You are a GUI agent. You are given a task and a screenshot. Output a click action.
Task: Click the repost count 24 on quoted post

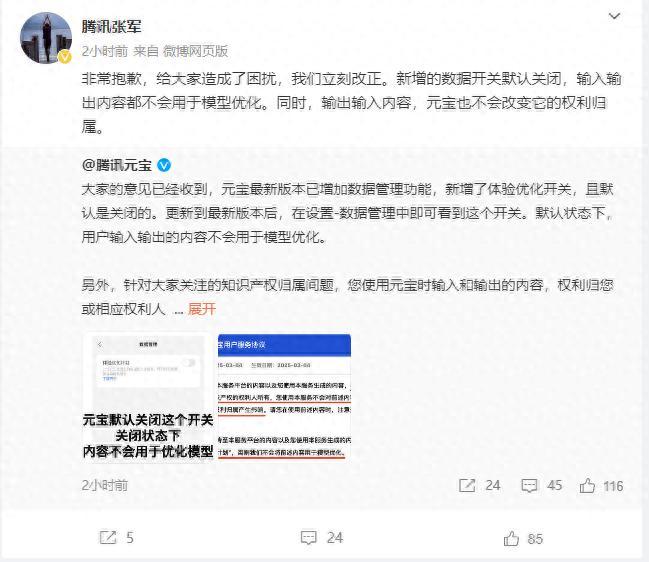[x=493, y=485]
